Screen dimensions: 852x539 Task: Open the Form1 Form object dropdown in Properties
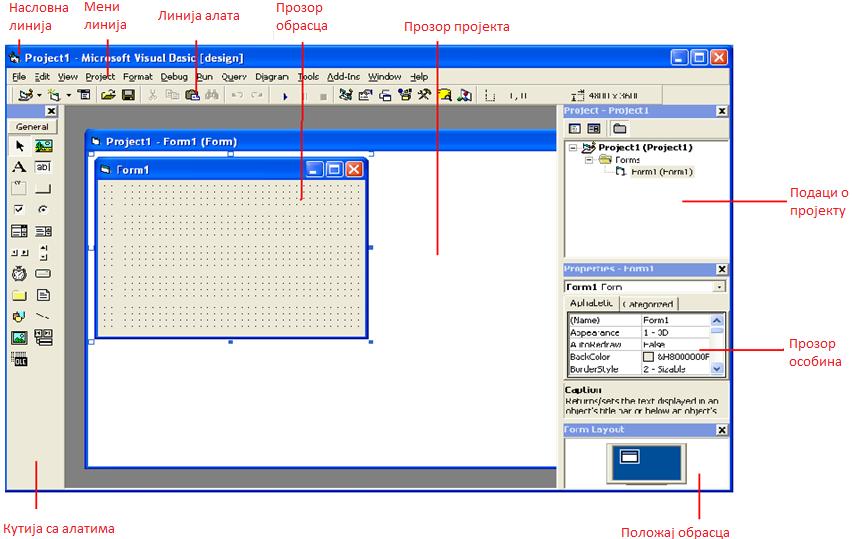(719, 286)
